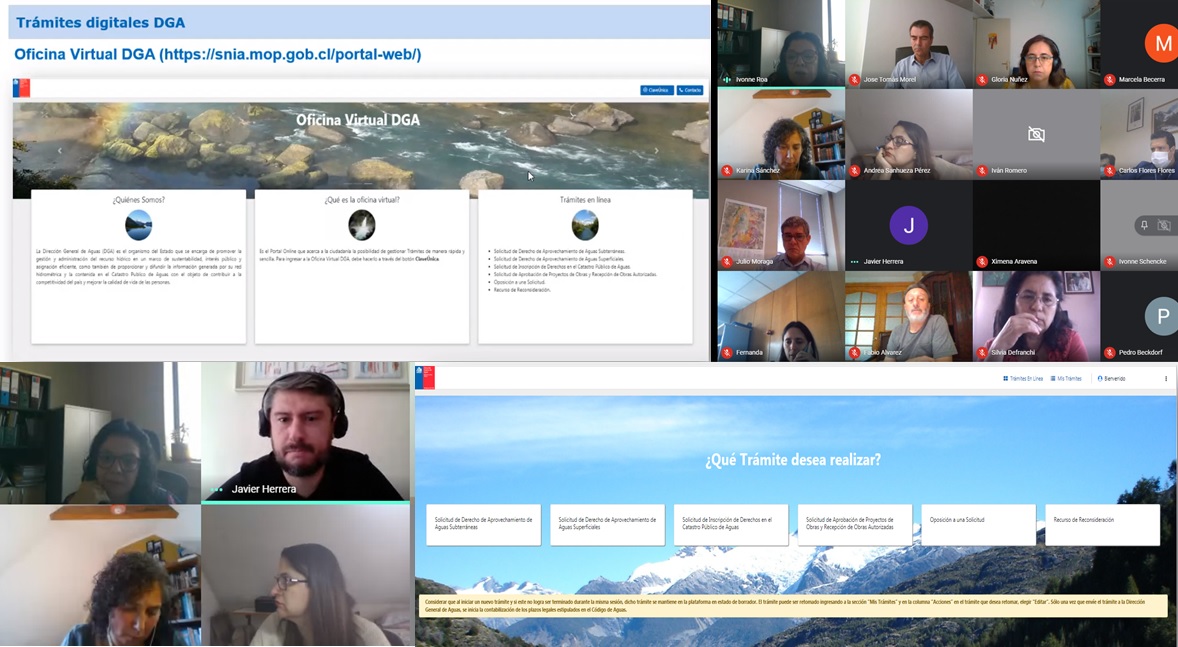This screenshot has width=1178, height=647.
Task: Click the Chile government logo in Oficina Virtual header
Action: pyautogui.click(x=22, y=88)
